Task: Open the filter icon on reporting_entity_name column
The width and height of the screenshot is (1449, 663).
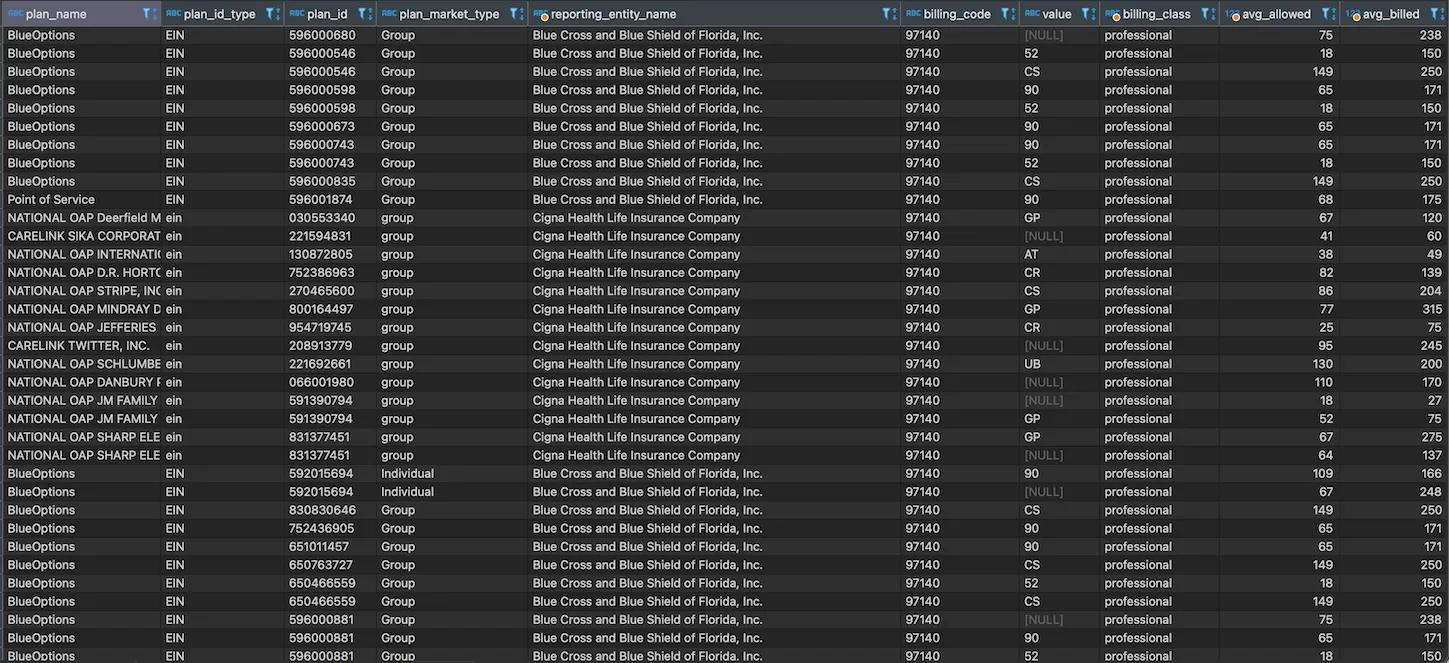Action: (x=885, y=14)
